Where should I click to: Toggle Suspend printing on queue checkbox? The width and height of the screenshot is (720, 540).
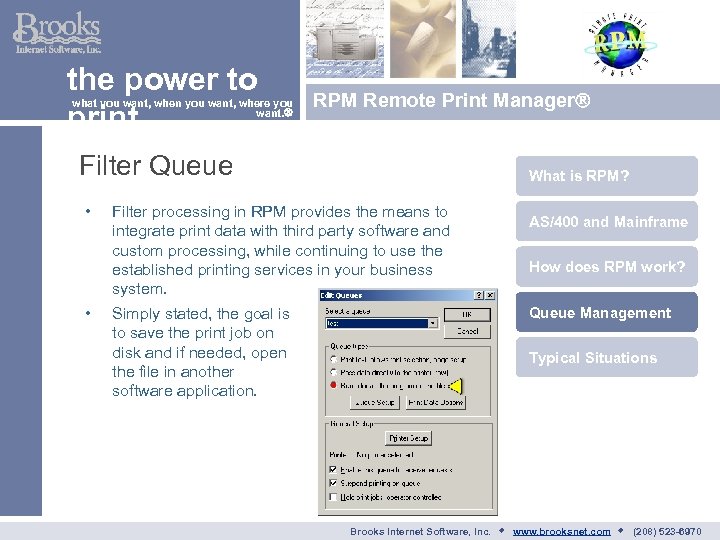[x=333, y=483]
